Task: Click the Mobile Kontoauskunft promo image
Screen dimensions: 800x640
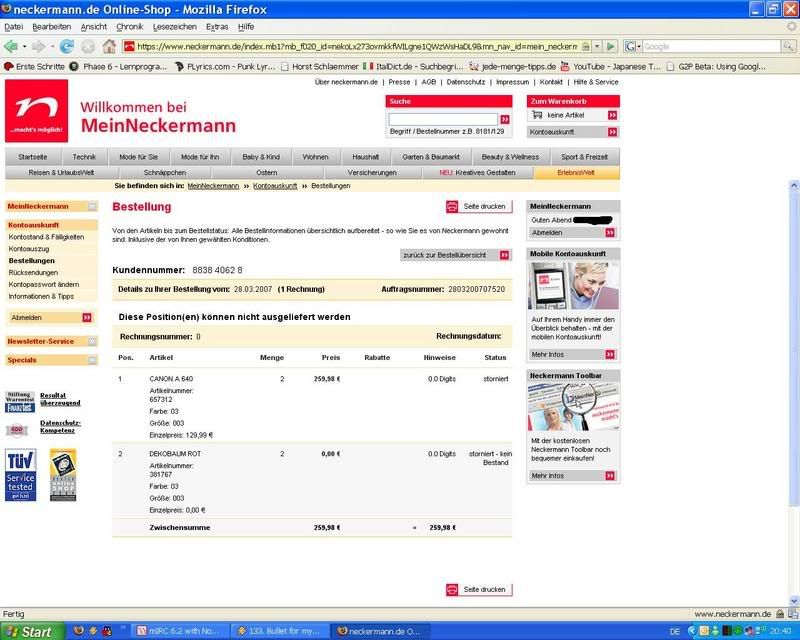Action: click(x=573, y=286)
